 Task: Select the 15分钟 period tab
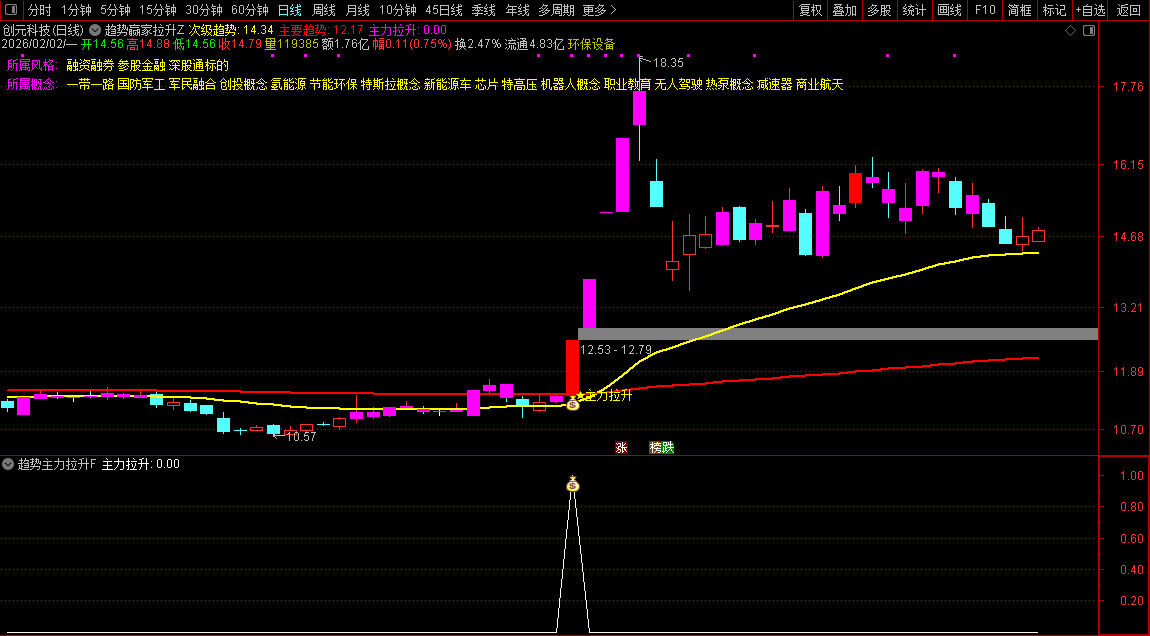pyautogui.click(x=158, y=10)
